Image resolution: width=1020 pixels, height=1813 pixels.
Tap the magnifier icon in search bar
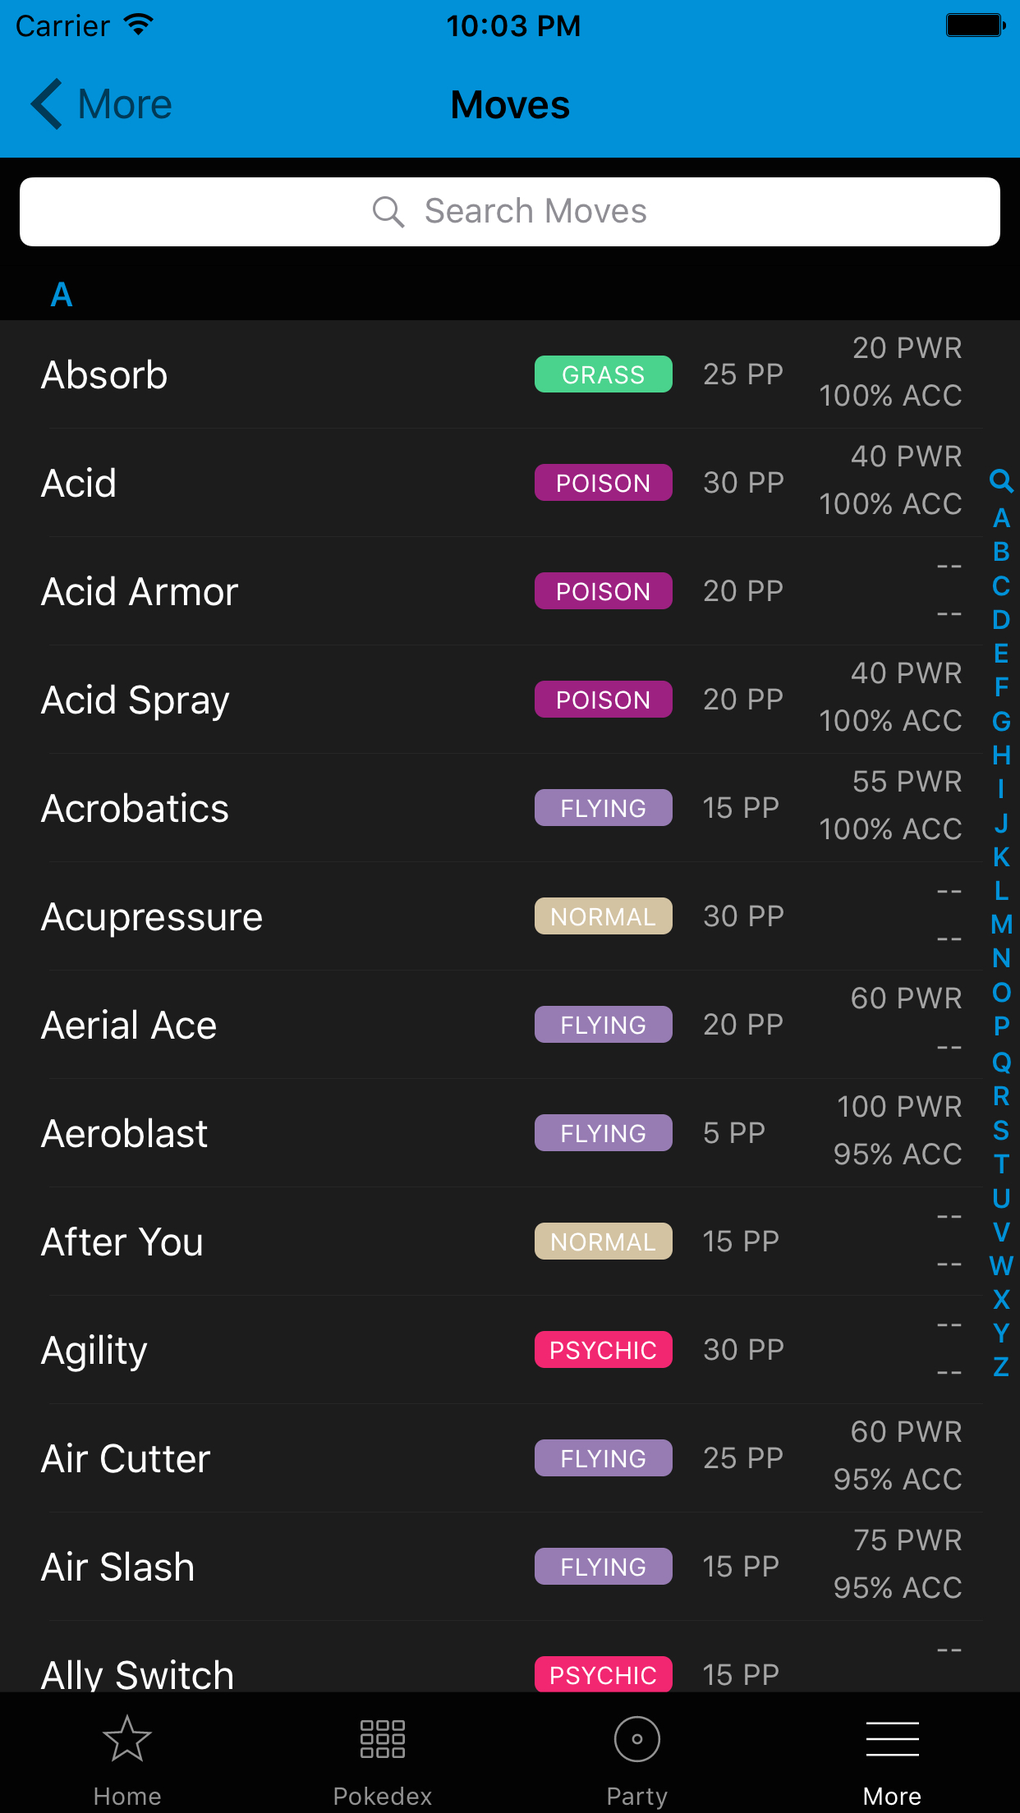(x=388, y=212)
